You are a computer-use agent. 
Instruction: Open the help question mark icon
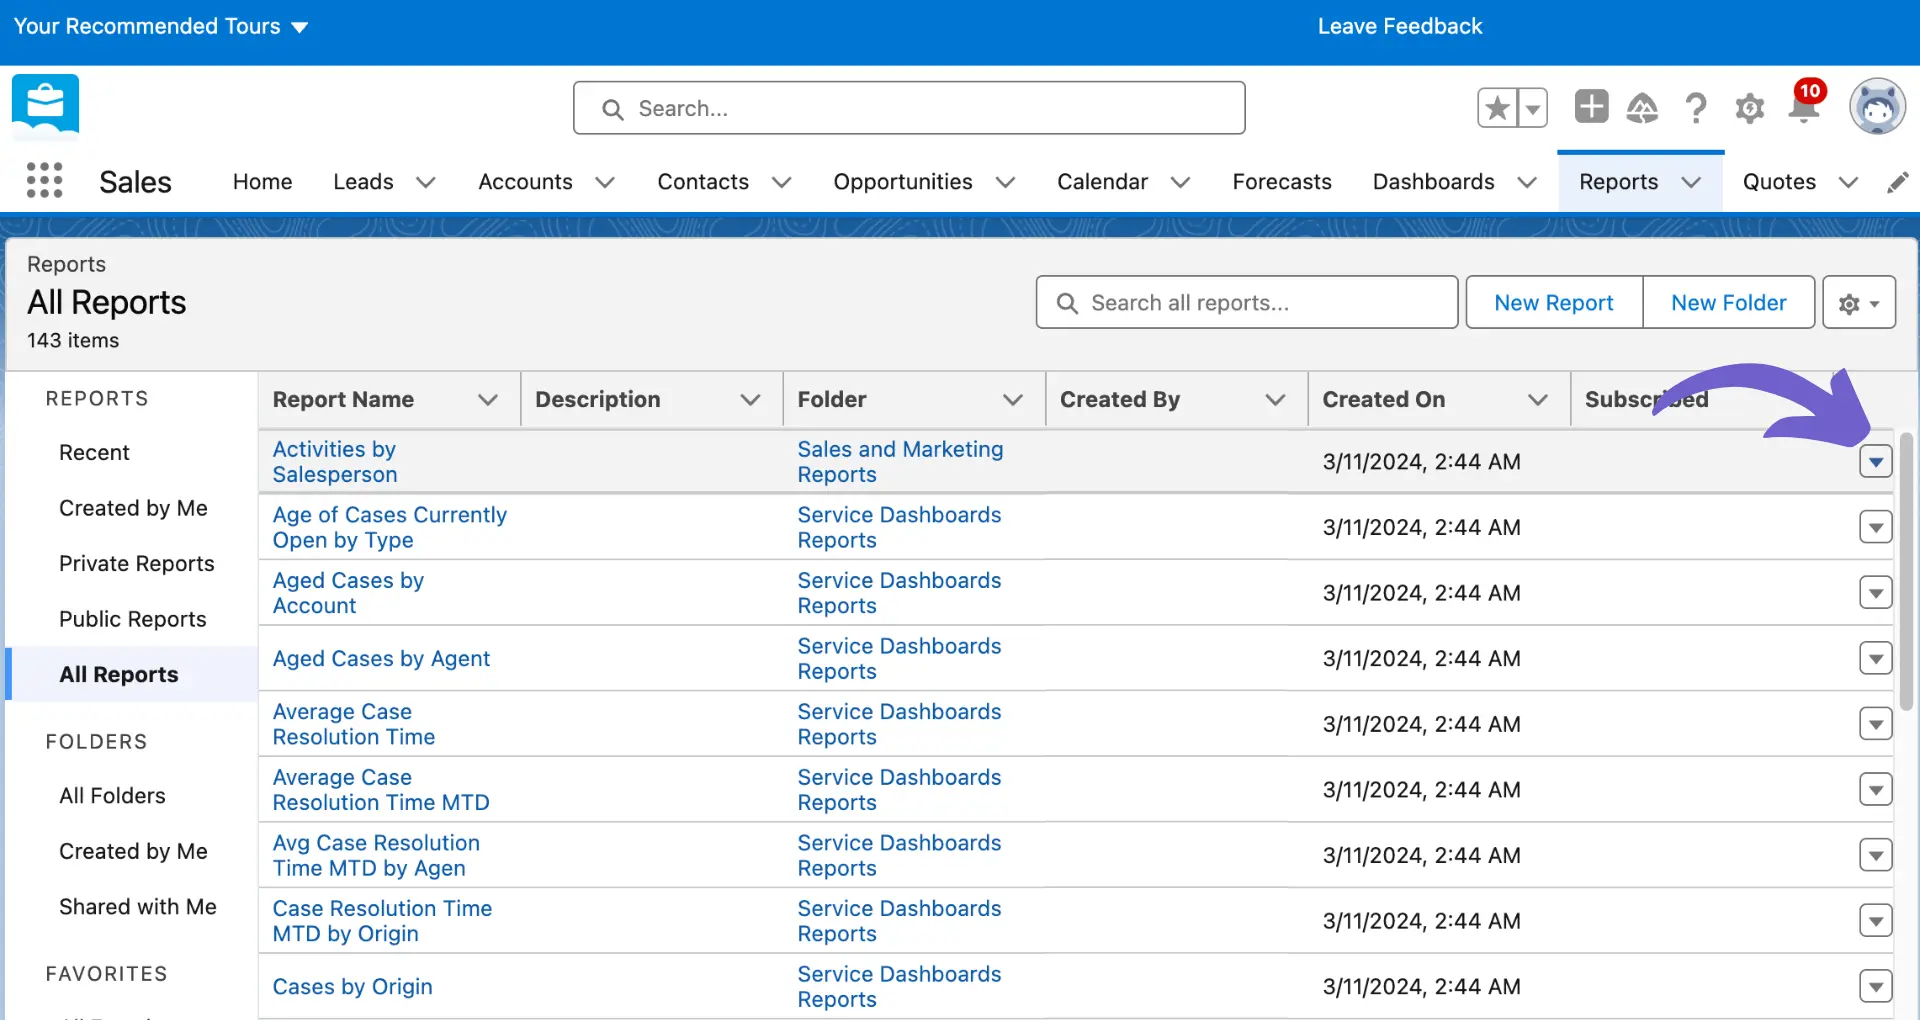(1695, 107)
